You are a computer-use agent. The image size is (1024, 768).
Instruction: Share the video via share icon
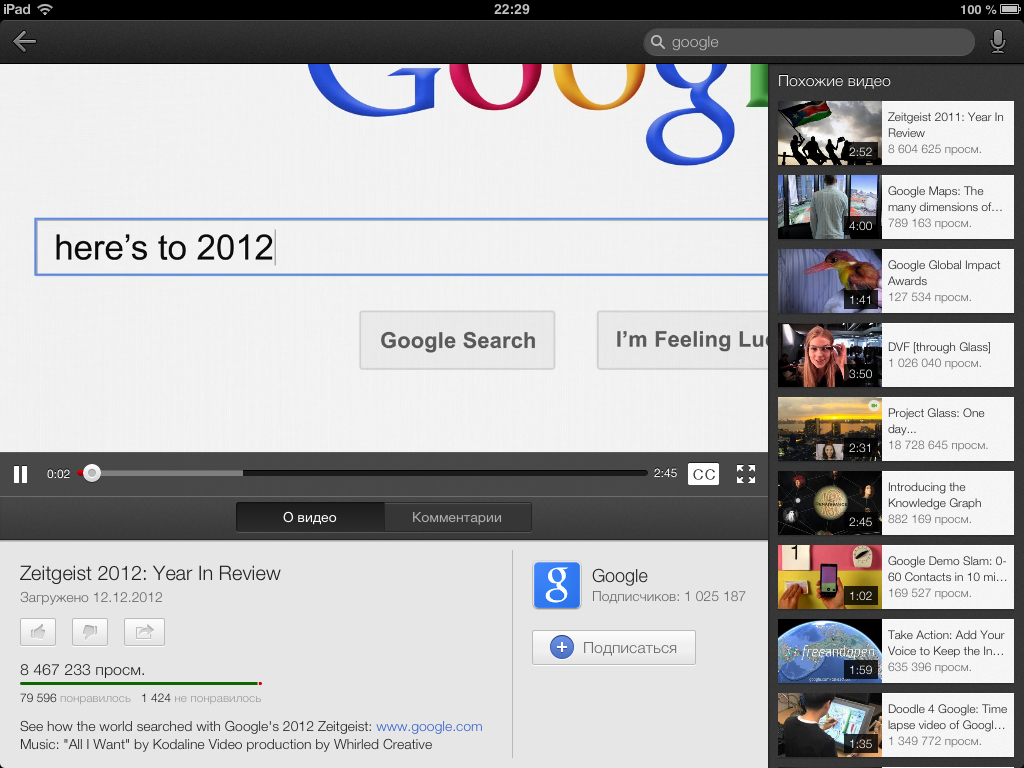point(144,632)
